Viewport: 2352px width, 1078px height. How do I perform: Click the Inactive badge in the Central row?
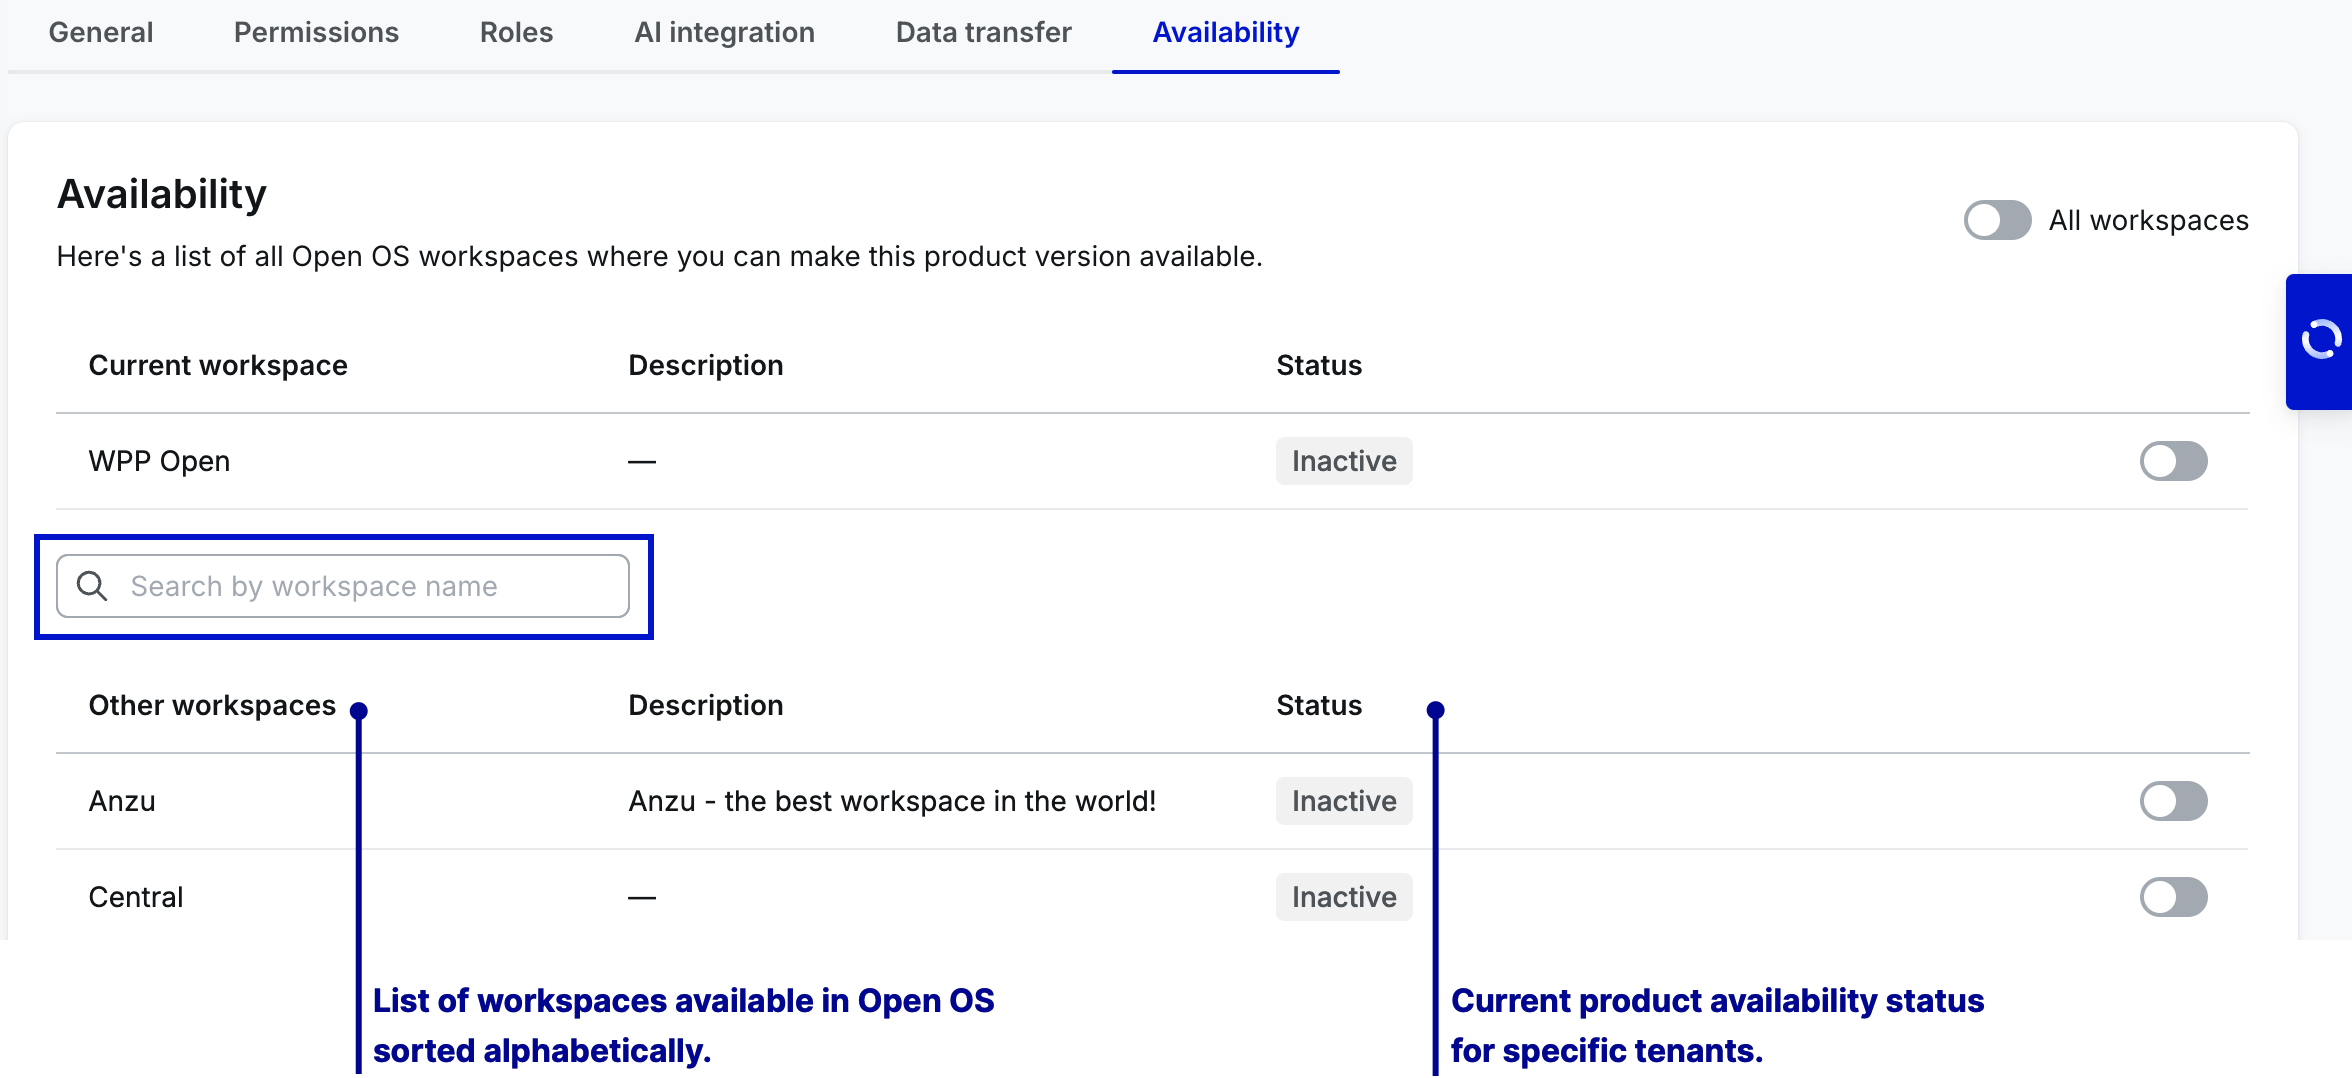(1343, 897)
